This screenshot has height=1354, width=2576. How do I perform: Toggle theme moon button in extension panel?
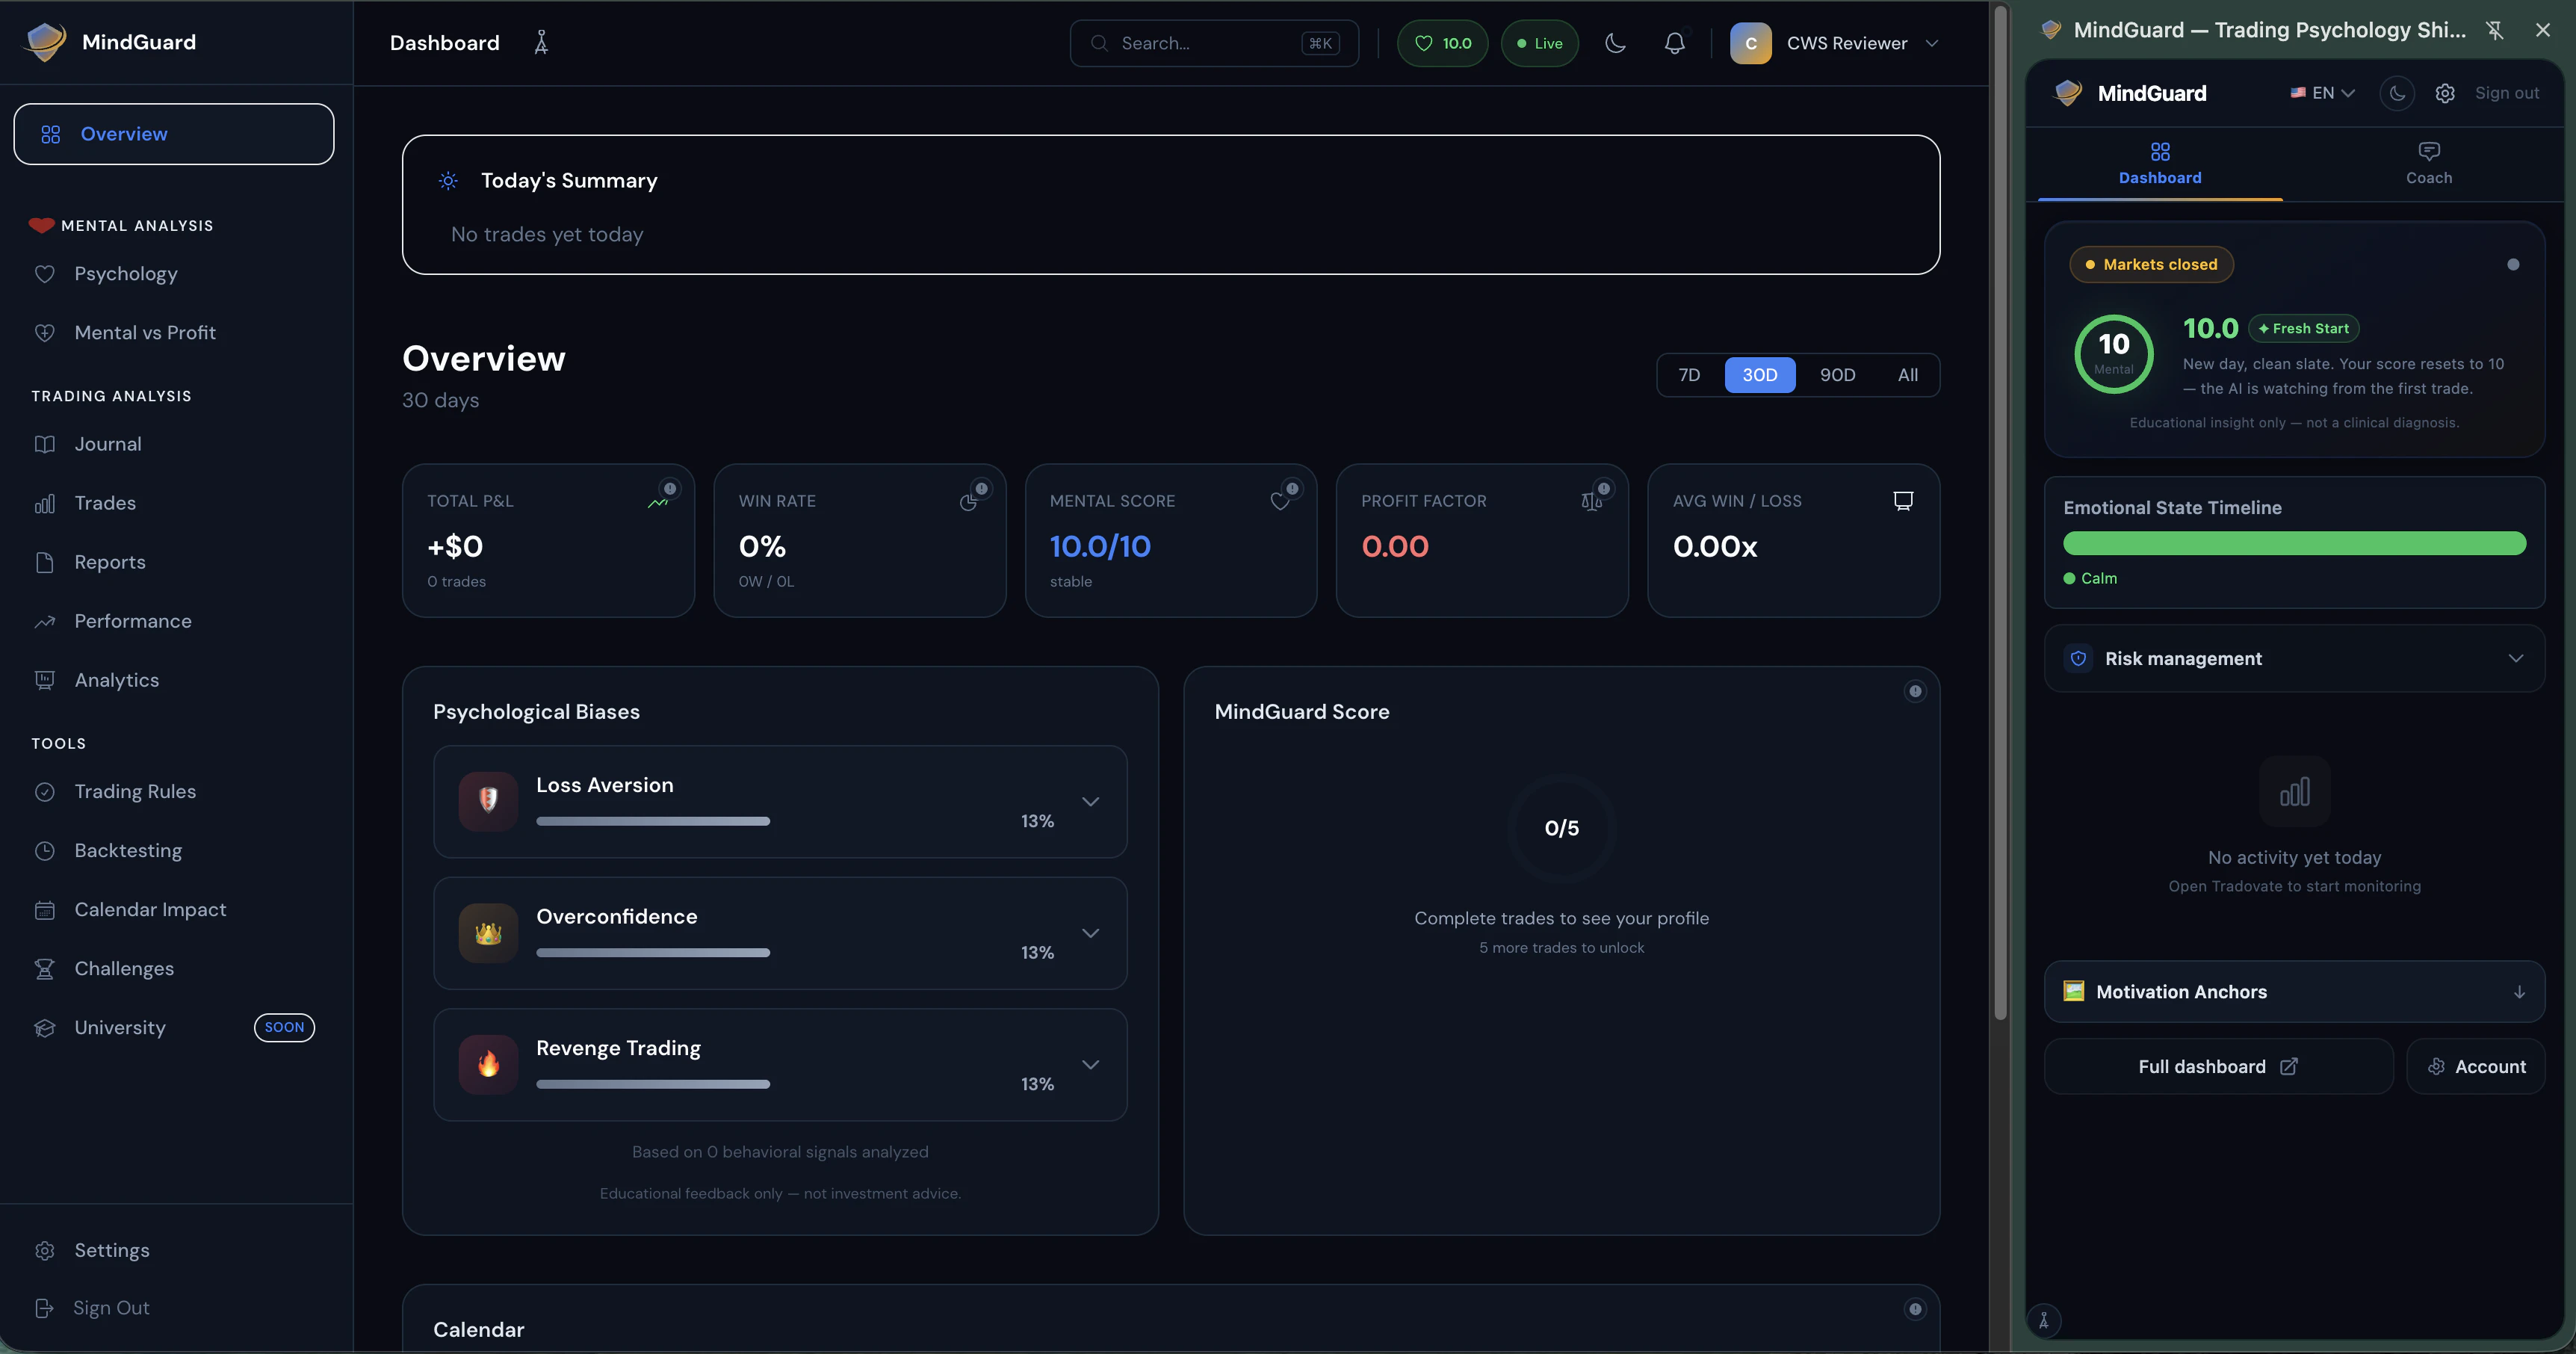pos(2397,93)
